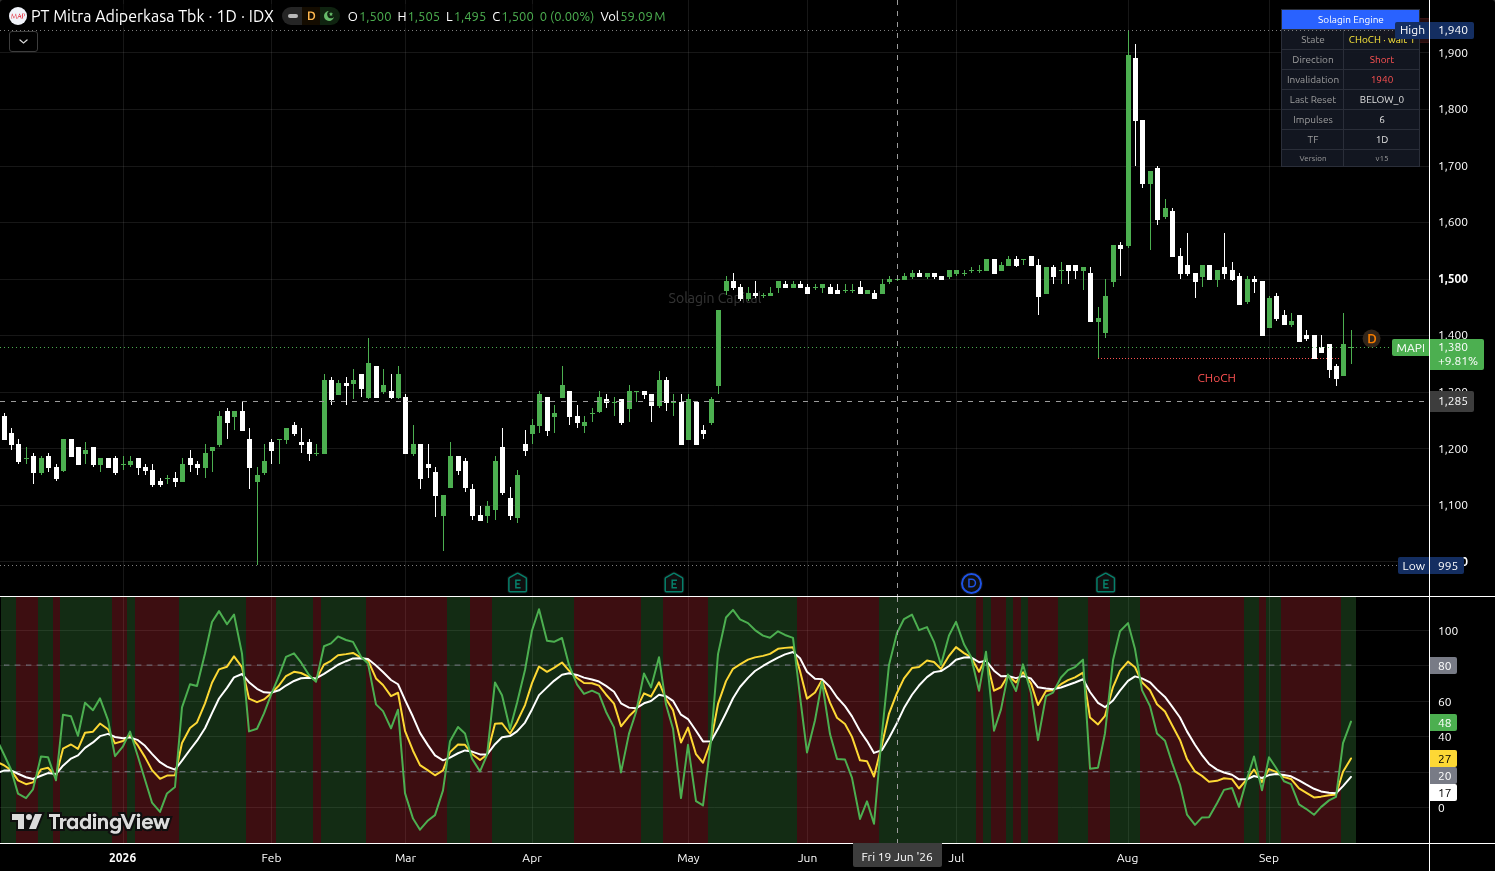Click the v15 version cell in the table
The height and width of the screenshot is (871, 1495).
pyautogui.click(x=1381, y=158)
